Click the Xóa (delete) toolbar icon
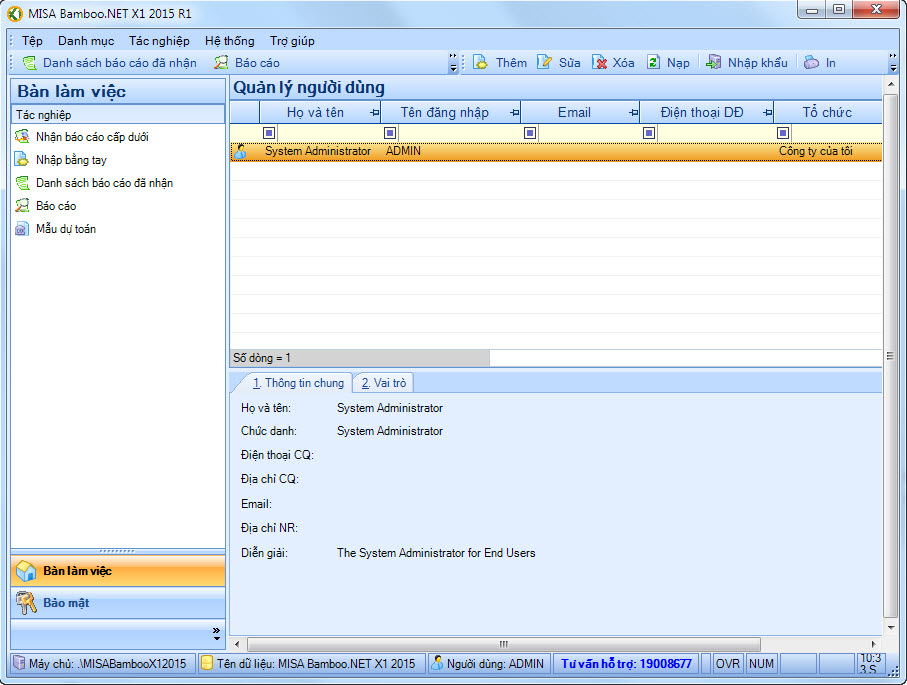Image resolution: width=907 pixels, height=685 pixels. coord(599,62)
